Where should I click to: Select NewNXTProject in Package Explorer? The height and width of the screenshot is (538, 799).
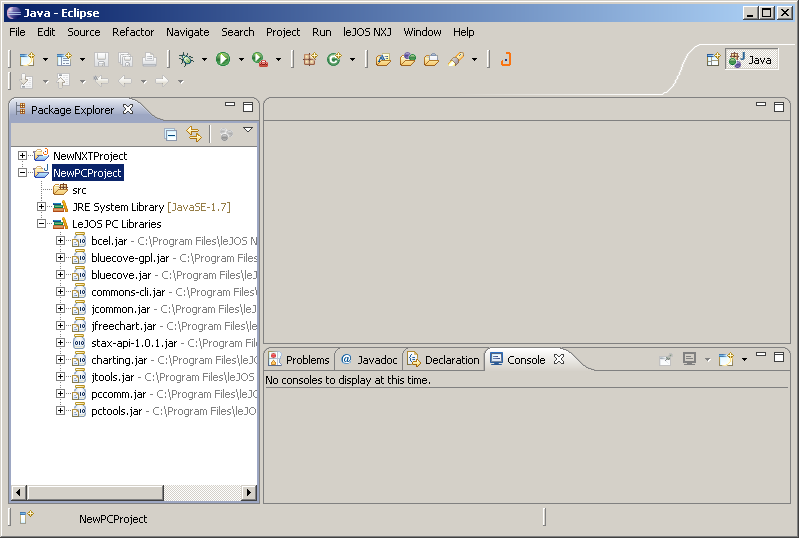[x=90, y=156]
